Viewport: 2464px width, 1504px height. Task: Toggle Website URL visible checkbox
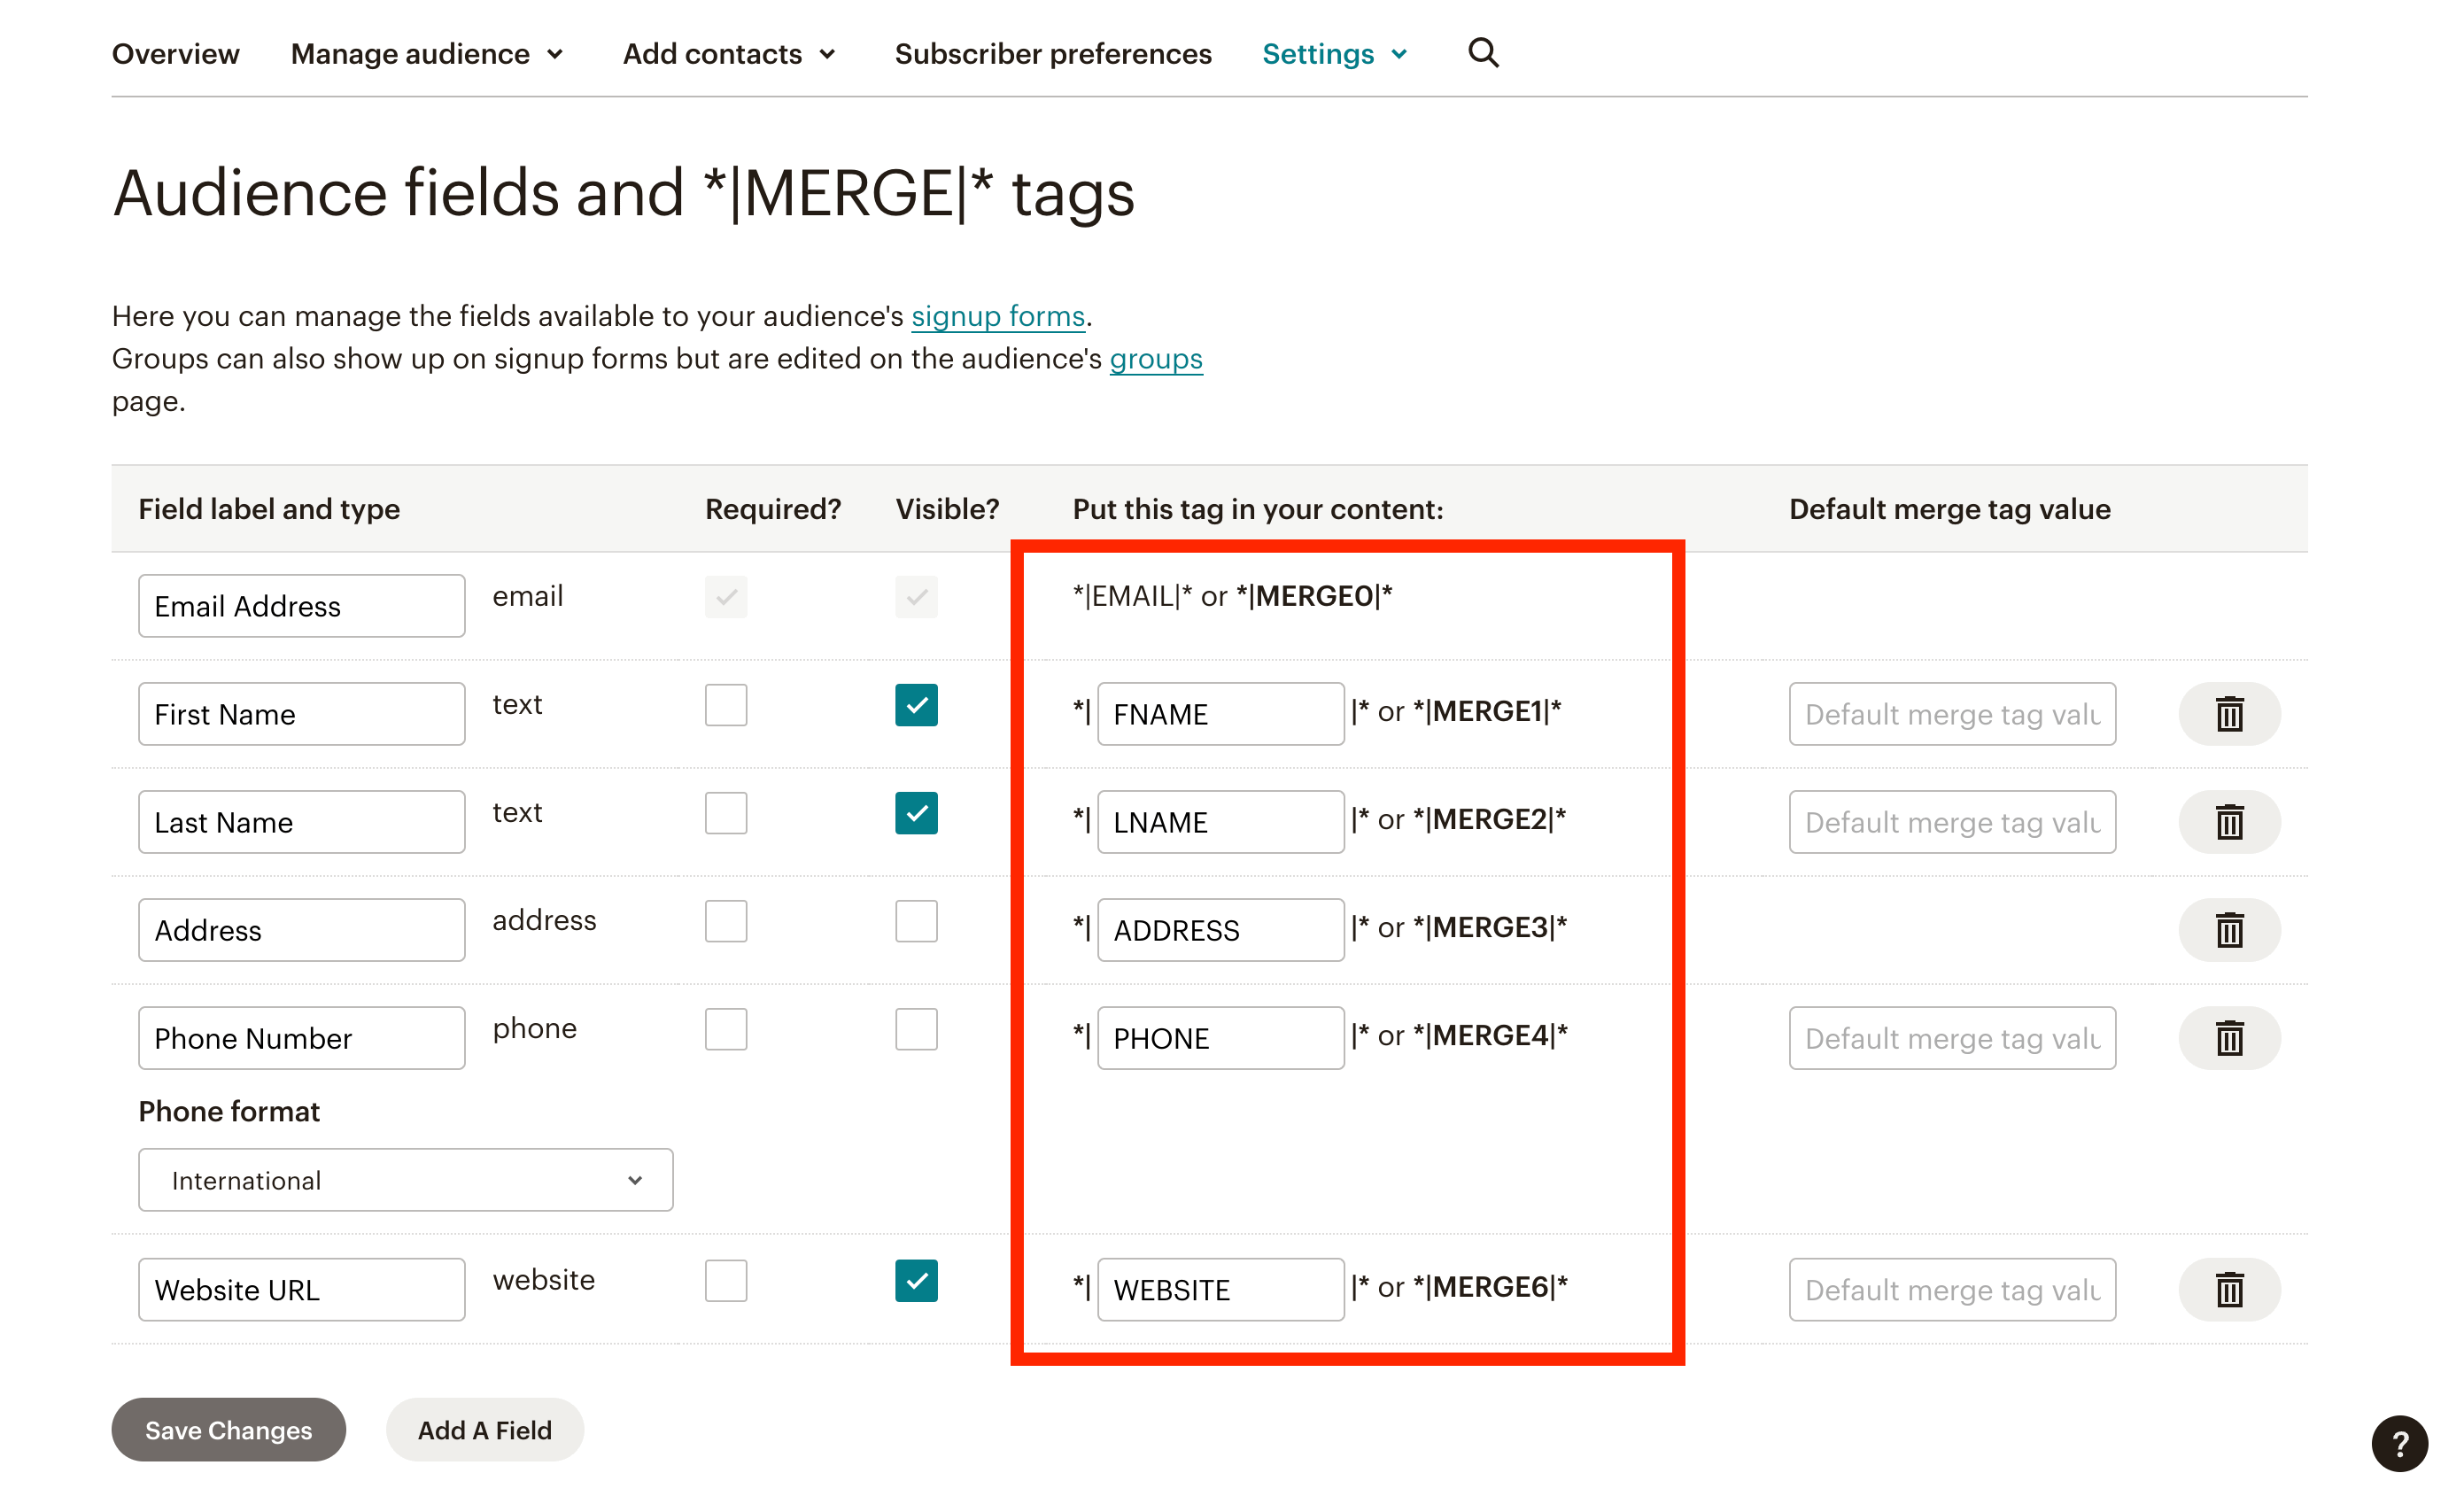click(x=916, y=1280)
